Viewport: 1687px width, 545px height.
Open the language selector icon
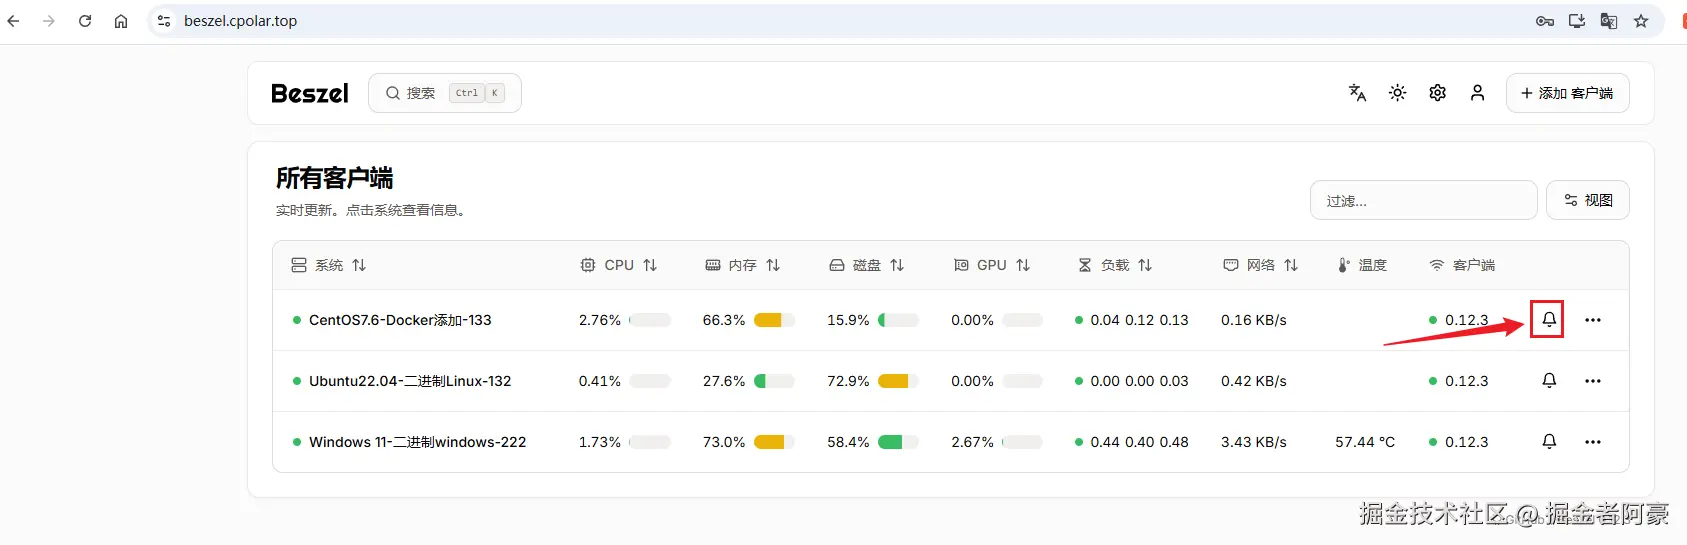1357,93
